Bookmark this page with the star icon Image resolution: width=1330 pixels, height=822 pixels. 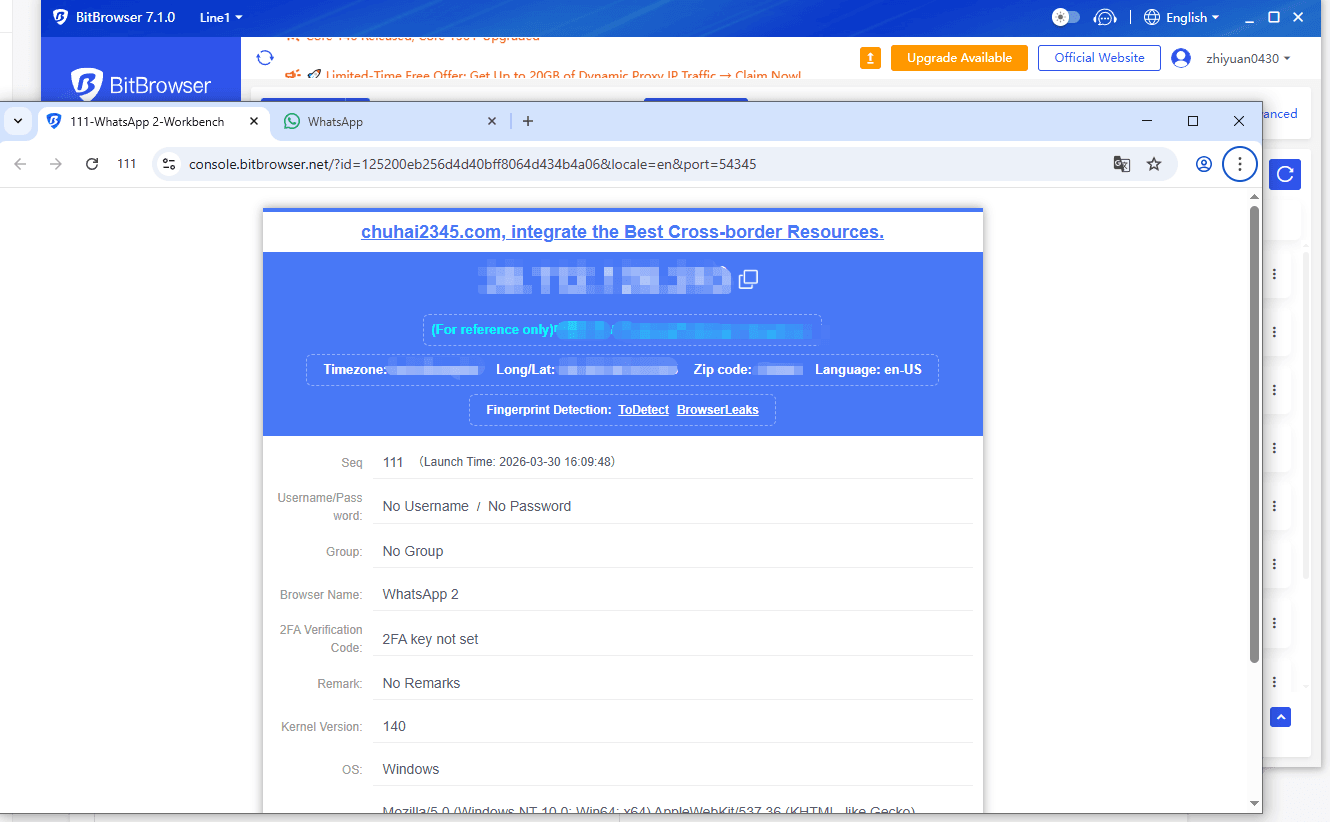(1154, 164)
